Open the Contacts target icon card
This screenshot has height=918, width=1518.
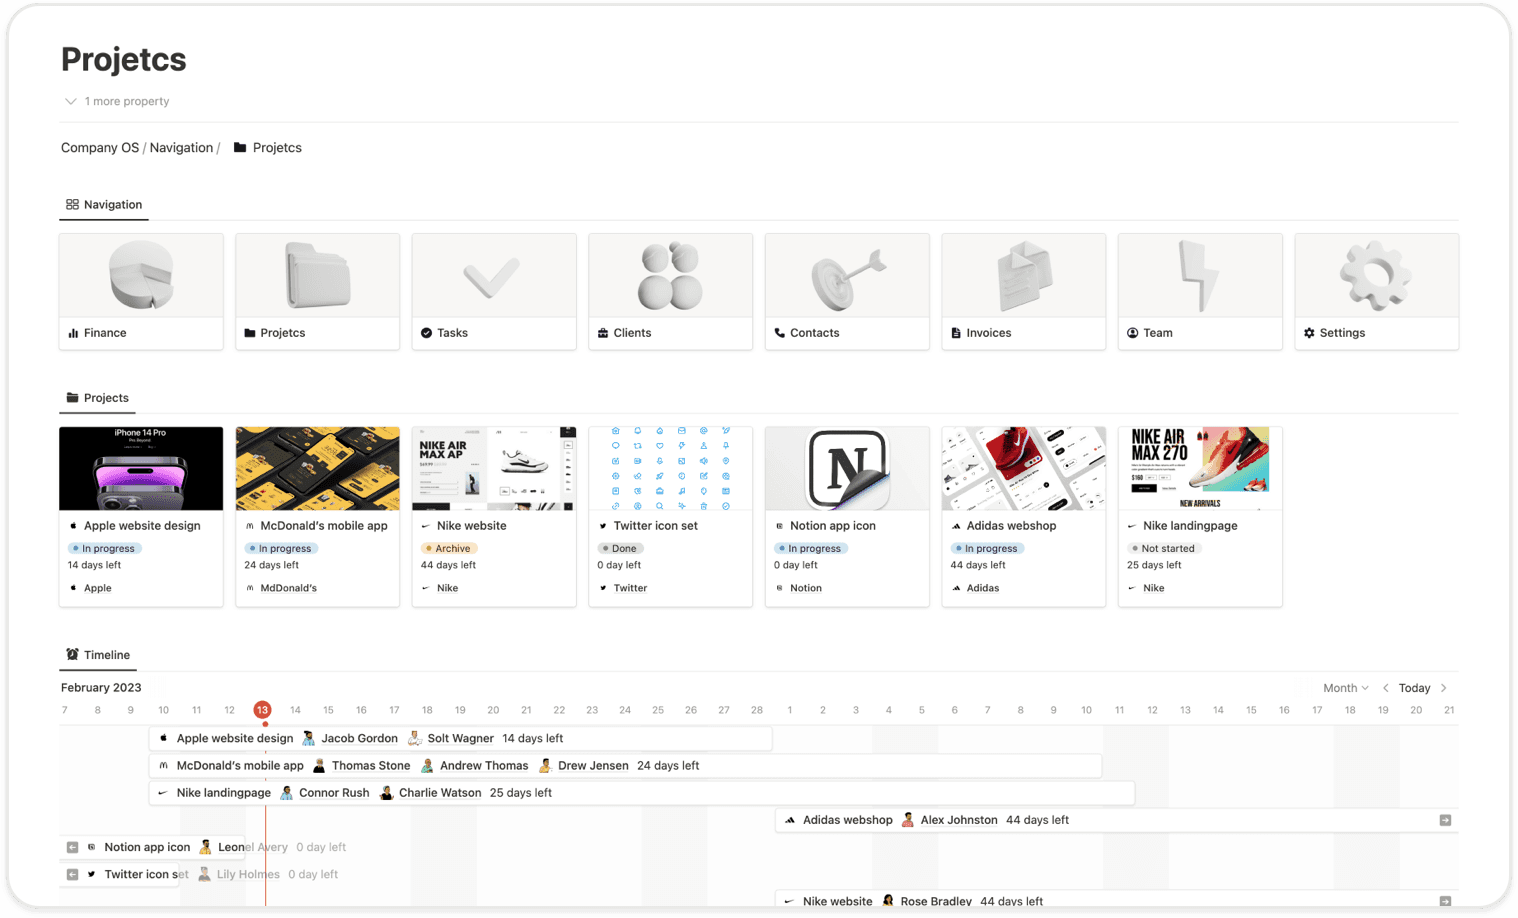click(x=847, y=291)
